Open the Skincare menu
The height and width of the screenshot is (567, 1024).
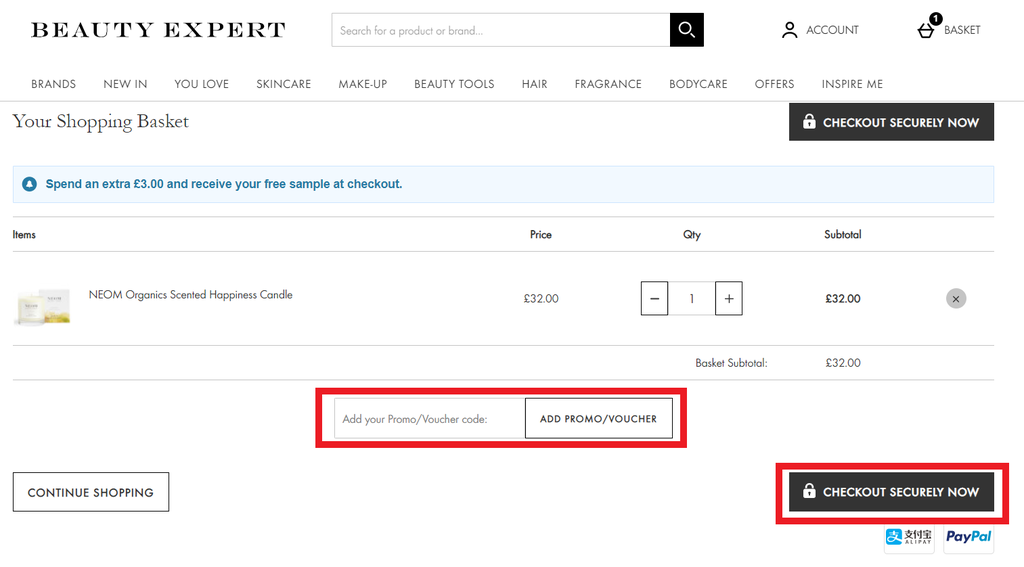283,84
